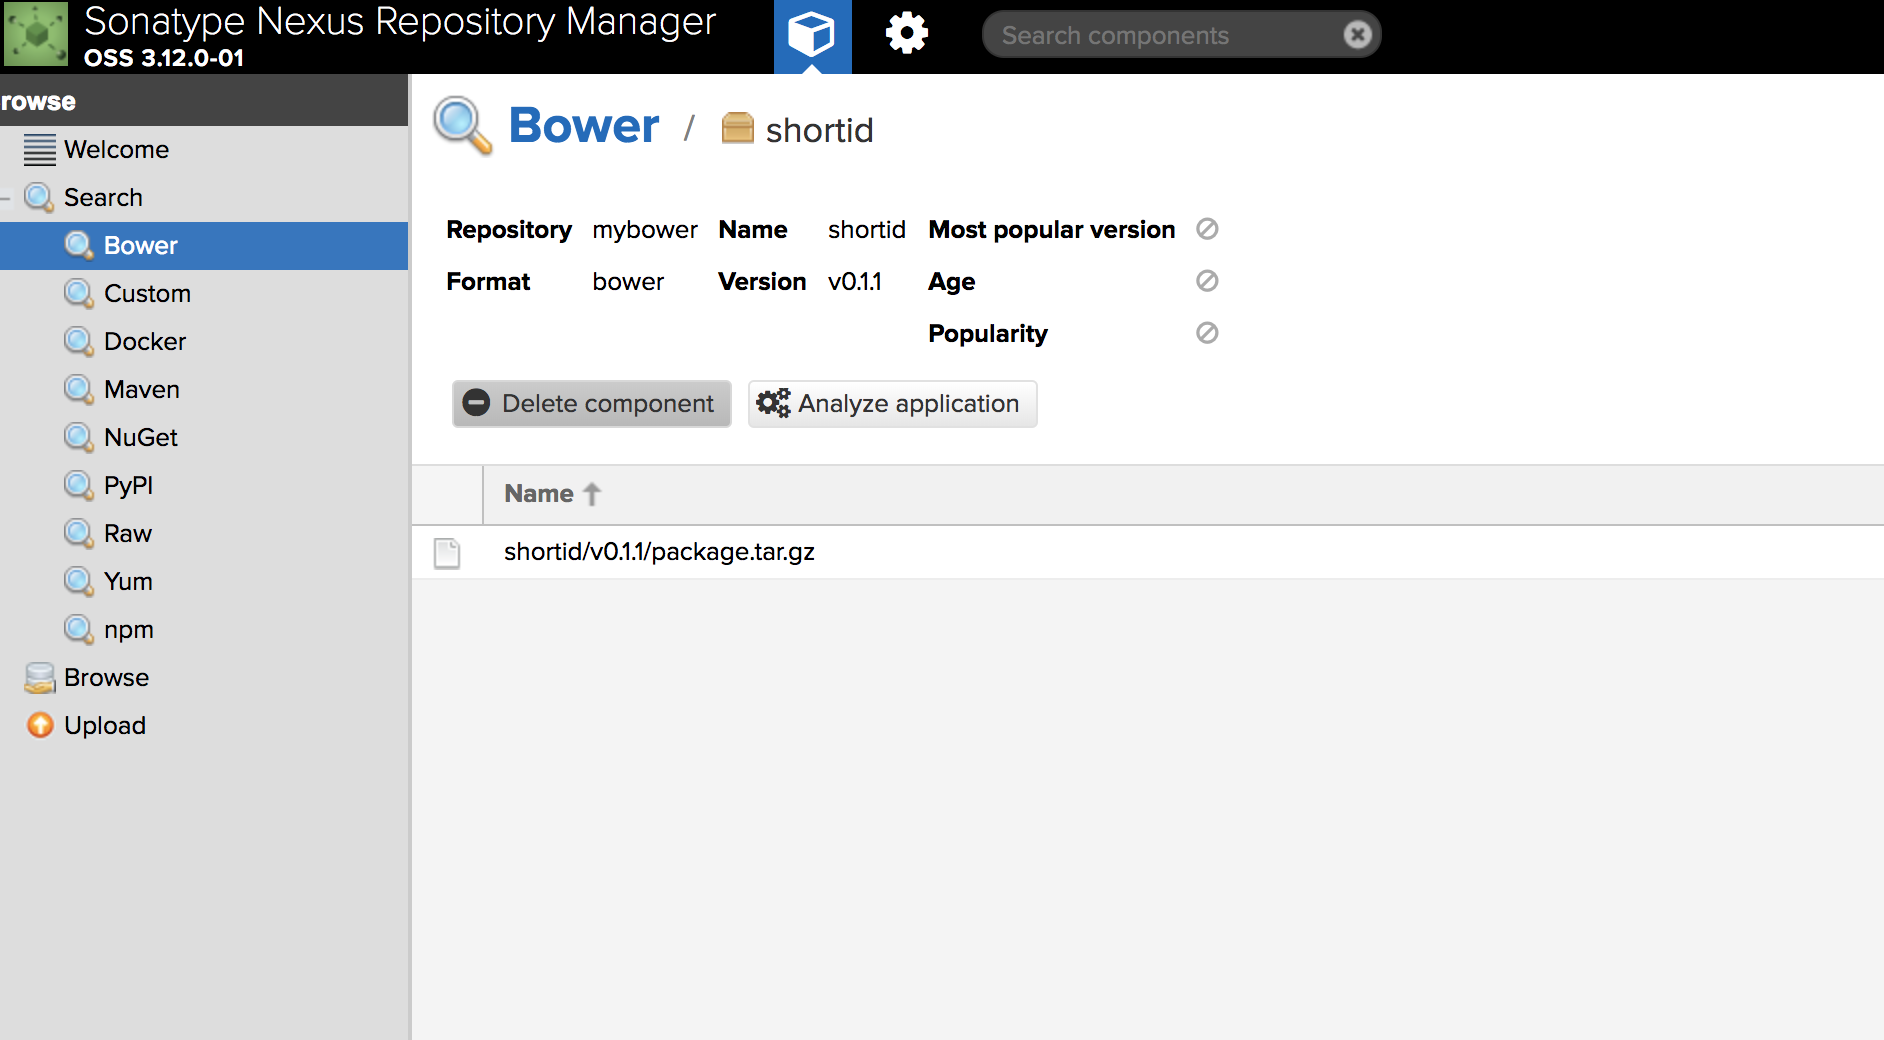Click the bower format value
1884x1040 pixels.
[628, 282]
